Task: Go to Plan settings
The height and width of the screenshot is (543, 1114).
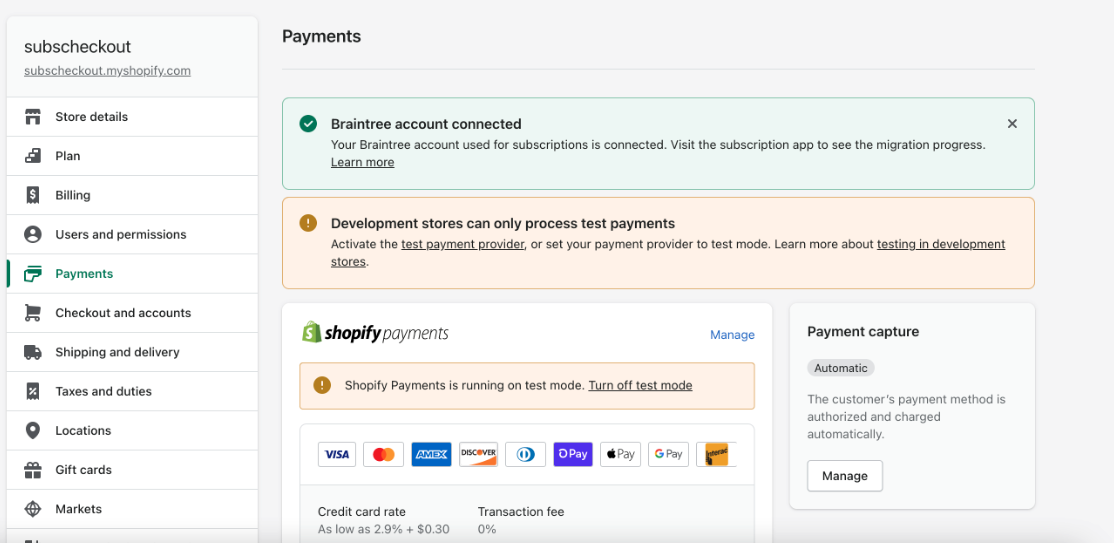Action: pyautogui.click(x=132, y=156)
